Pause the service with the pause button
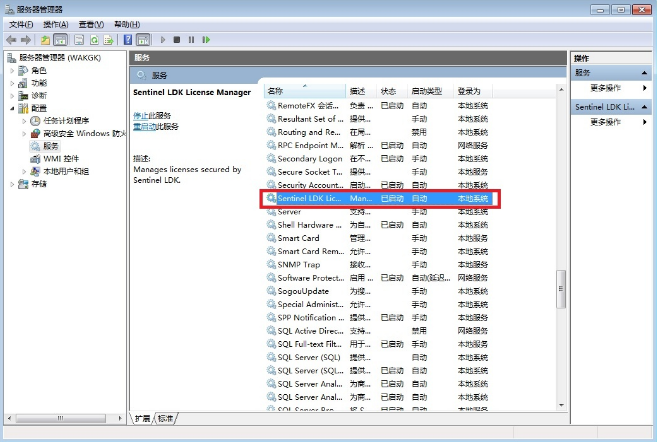The image size is (657, 442). pos(191,40)
